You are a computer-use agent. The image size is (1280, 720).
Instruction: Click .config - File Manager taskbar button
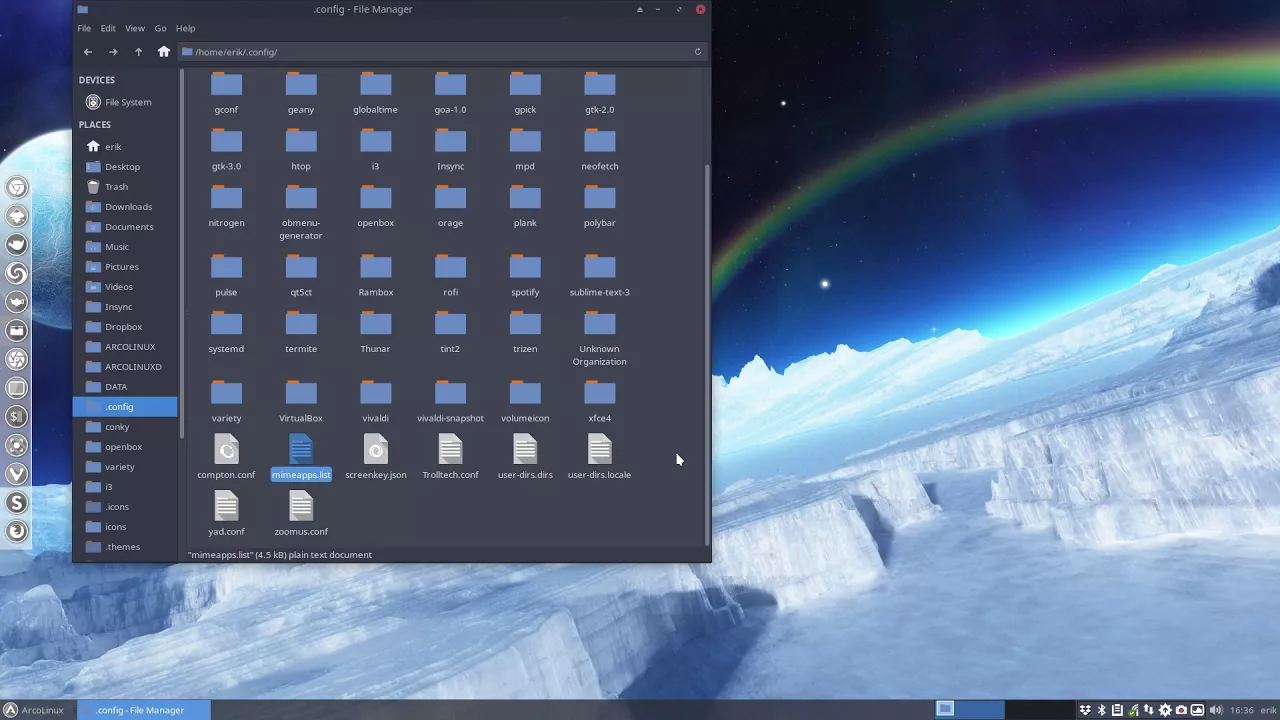(144, 710)
